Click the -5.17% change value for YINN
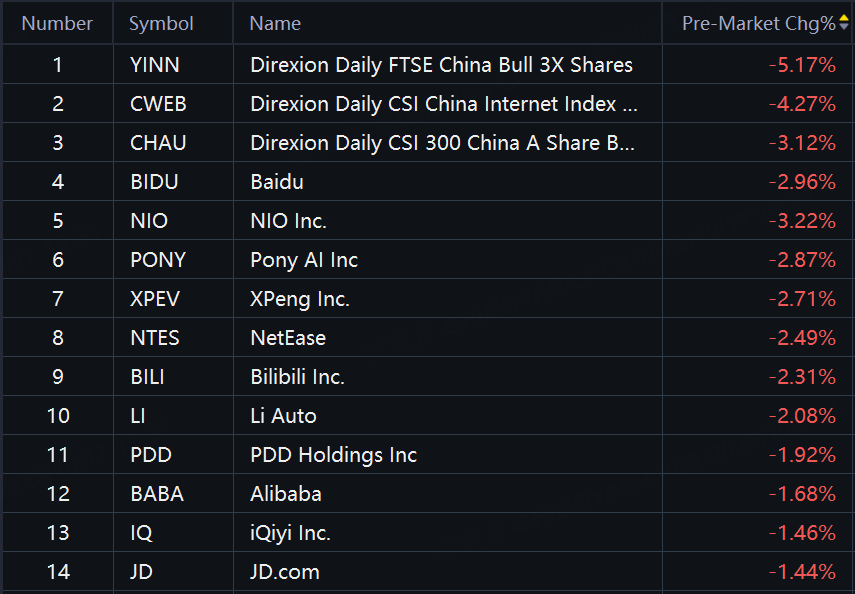Screen dimensions: 855x594 pos(802,65)
